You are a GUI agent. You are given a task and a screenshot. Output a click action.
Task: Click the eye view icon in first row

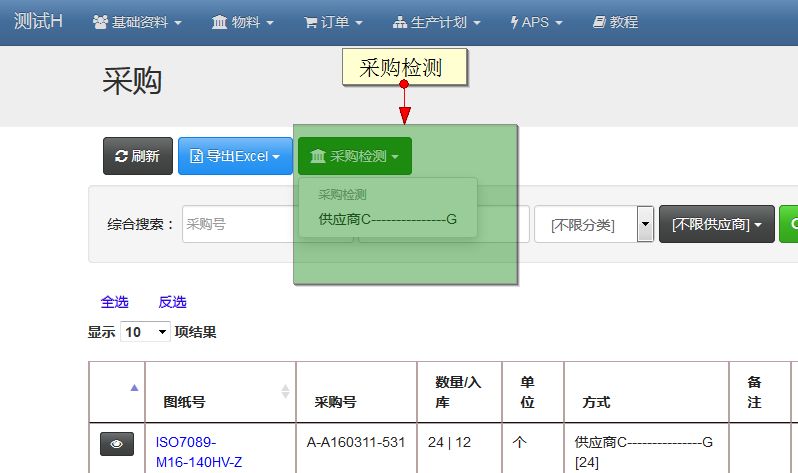[117, 445]
